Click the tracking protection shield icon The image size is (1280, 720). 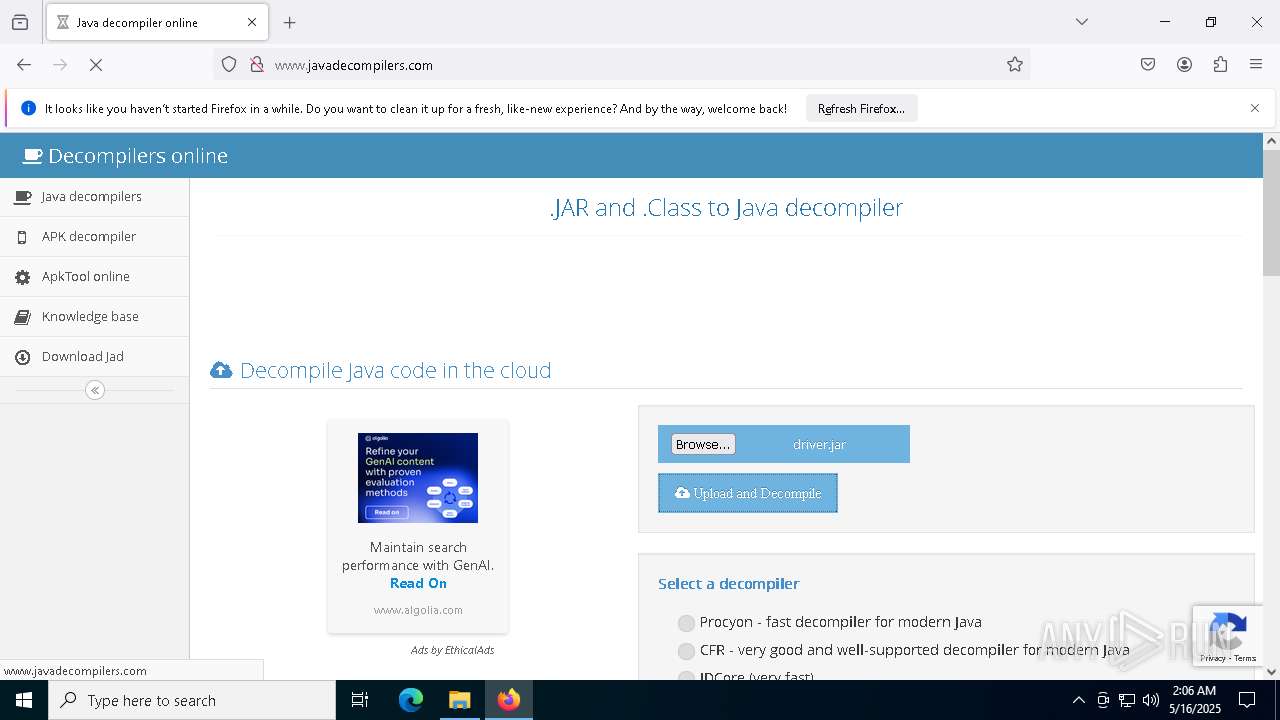click(x=229, y=65)
